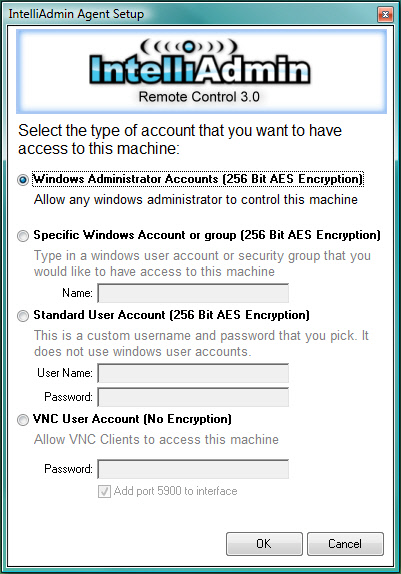
Task: Click the signal wave icon above logo
Action: click(x=189, y=46)
